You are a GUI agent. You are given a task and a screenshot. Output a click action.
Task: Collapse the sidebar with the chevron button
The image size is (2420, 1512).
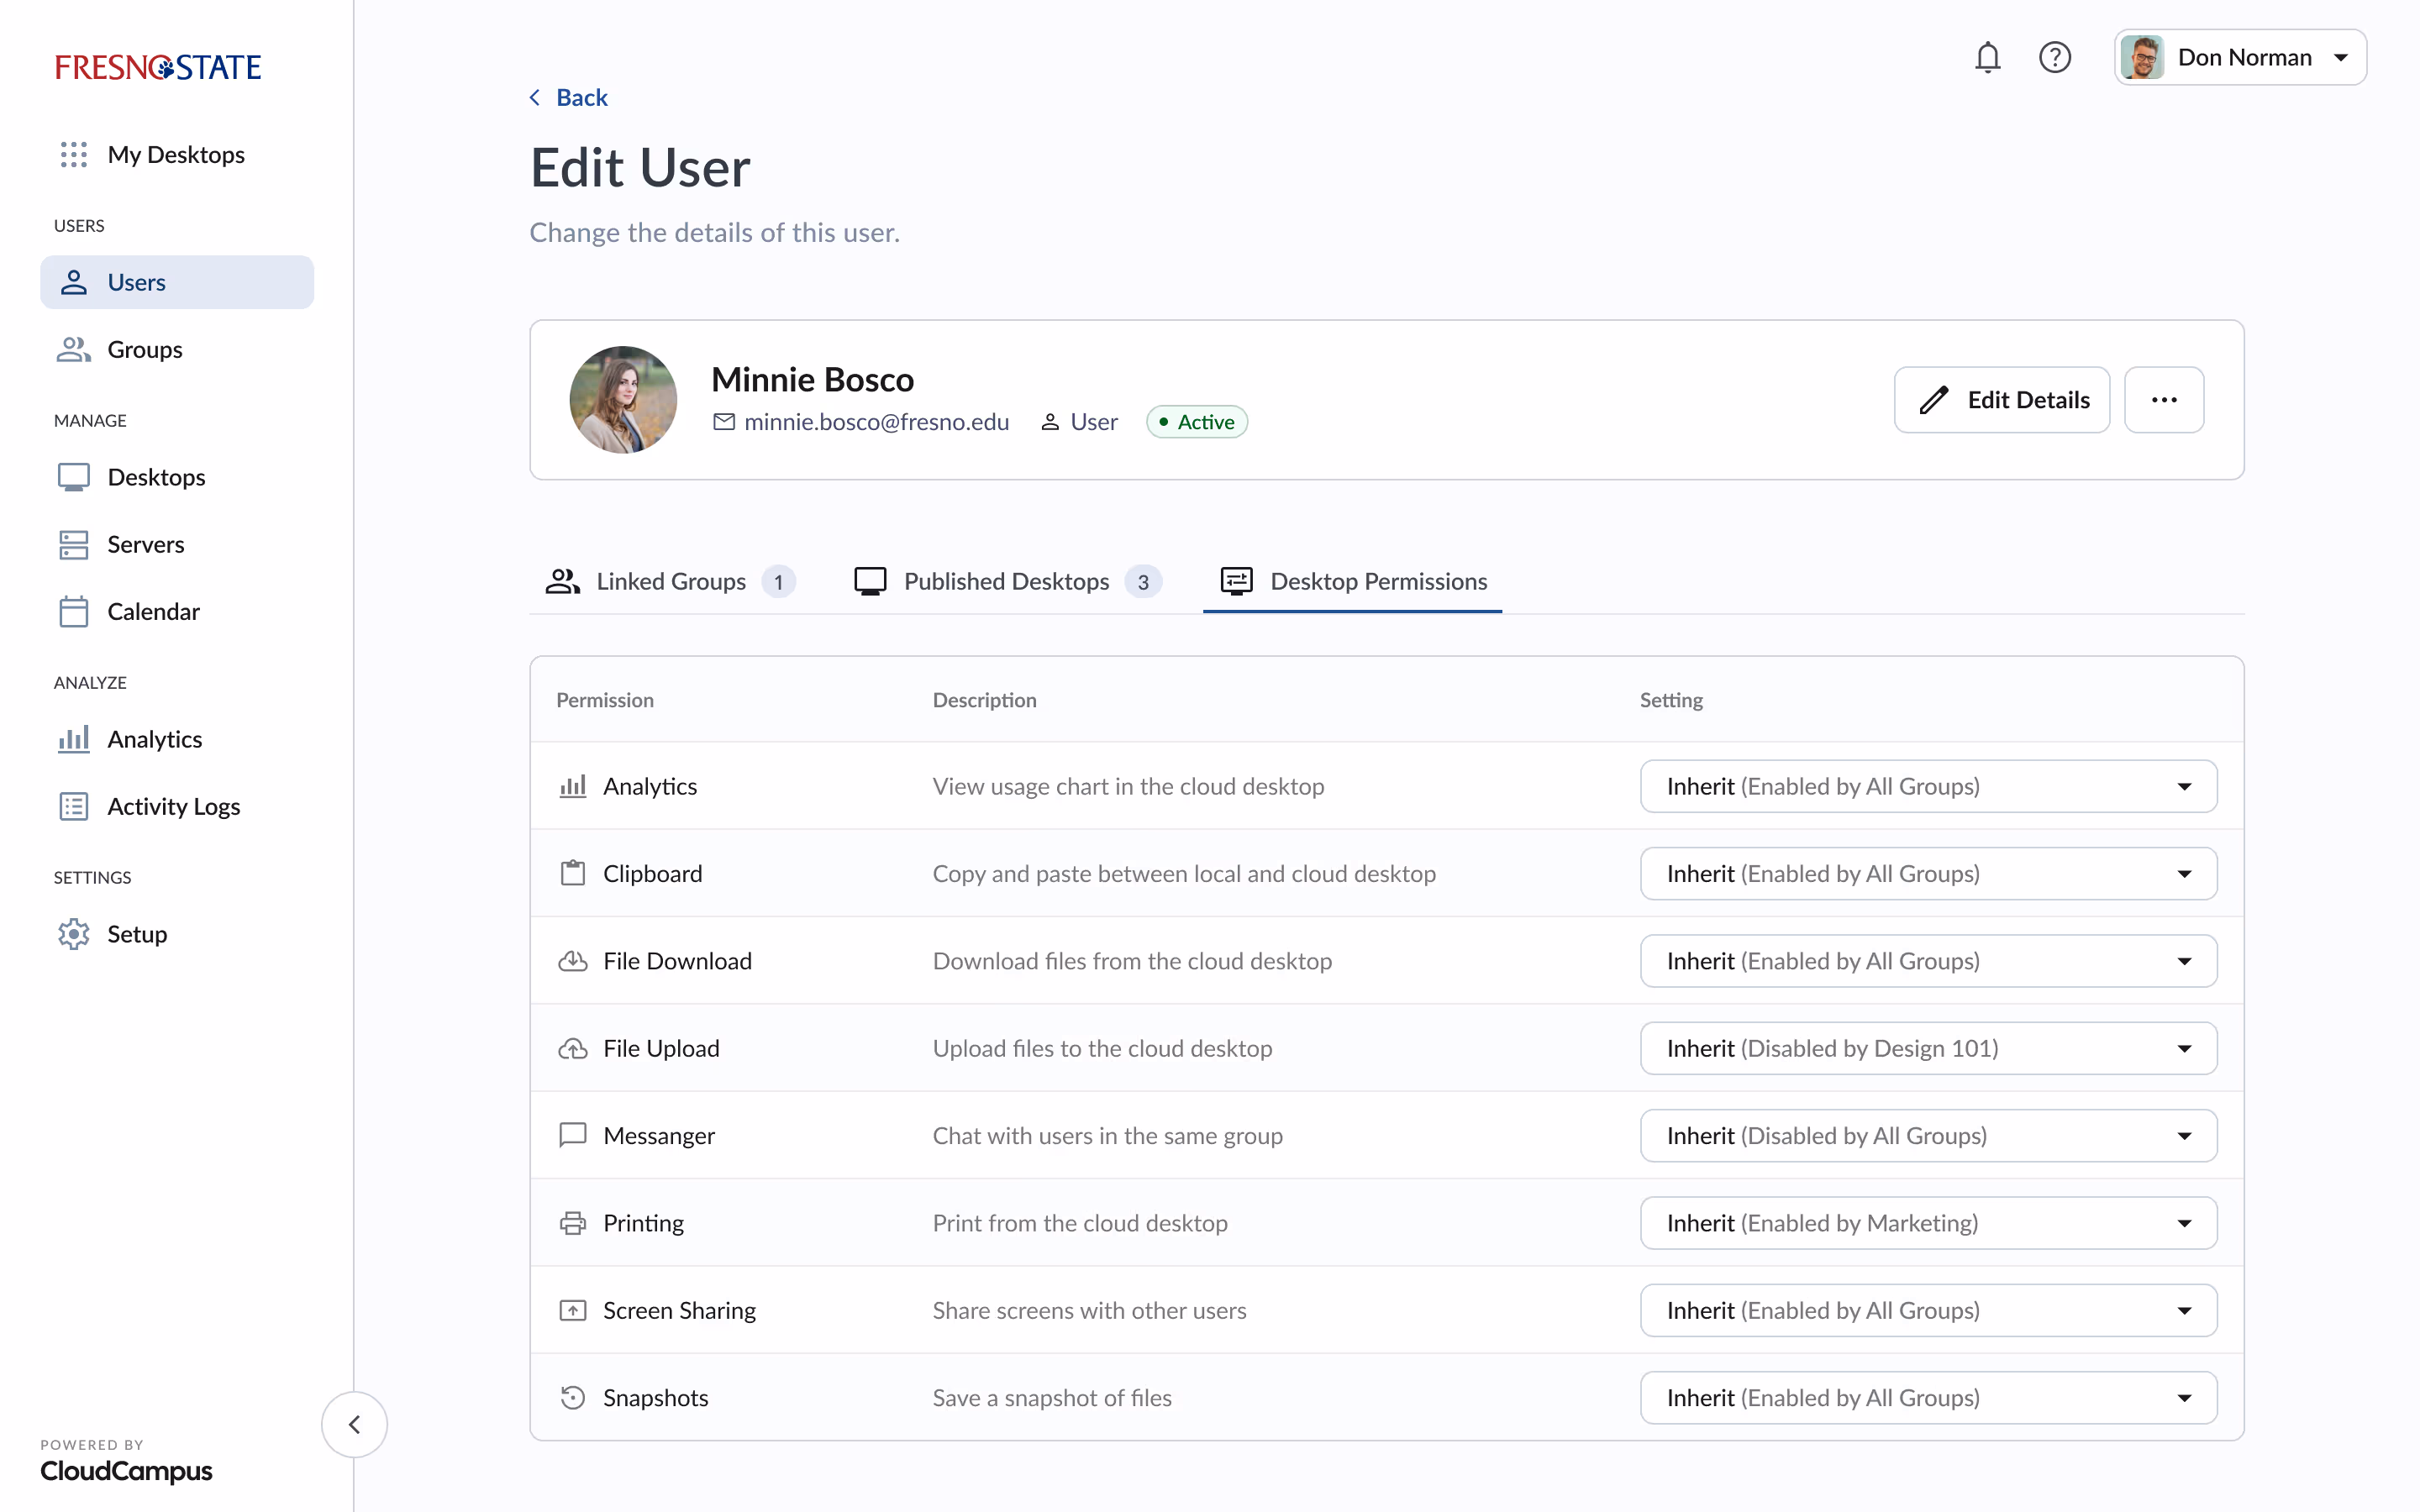point(354,1424)
